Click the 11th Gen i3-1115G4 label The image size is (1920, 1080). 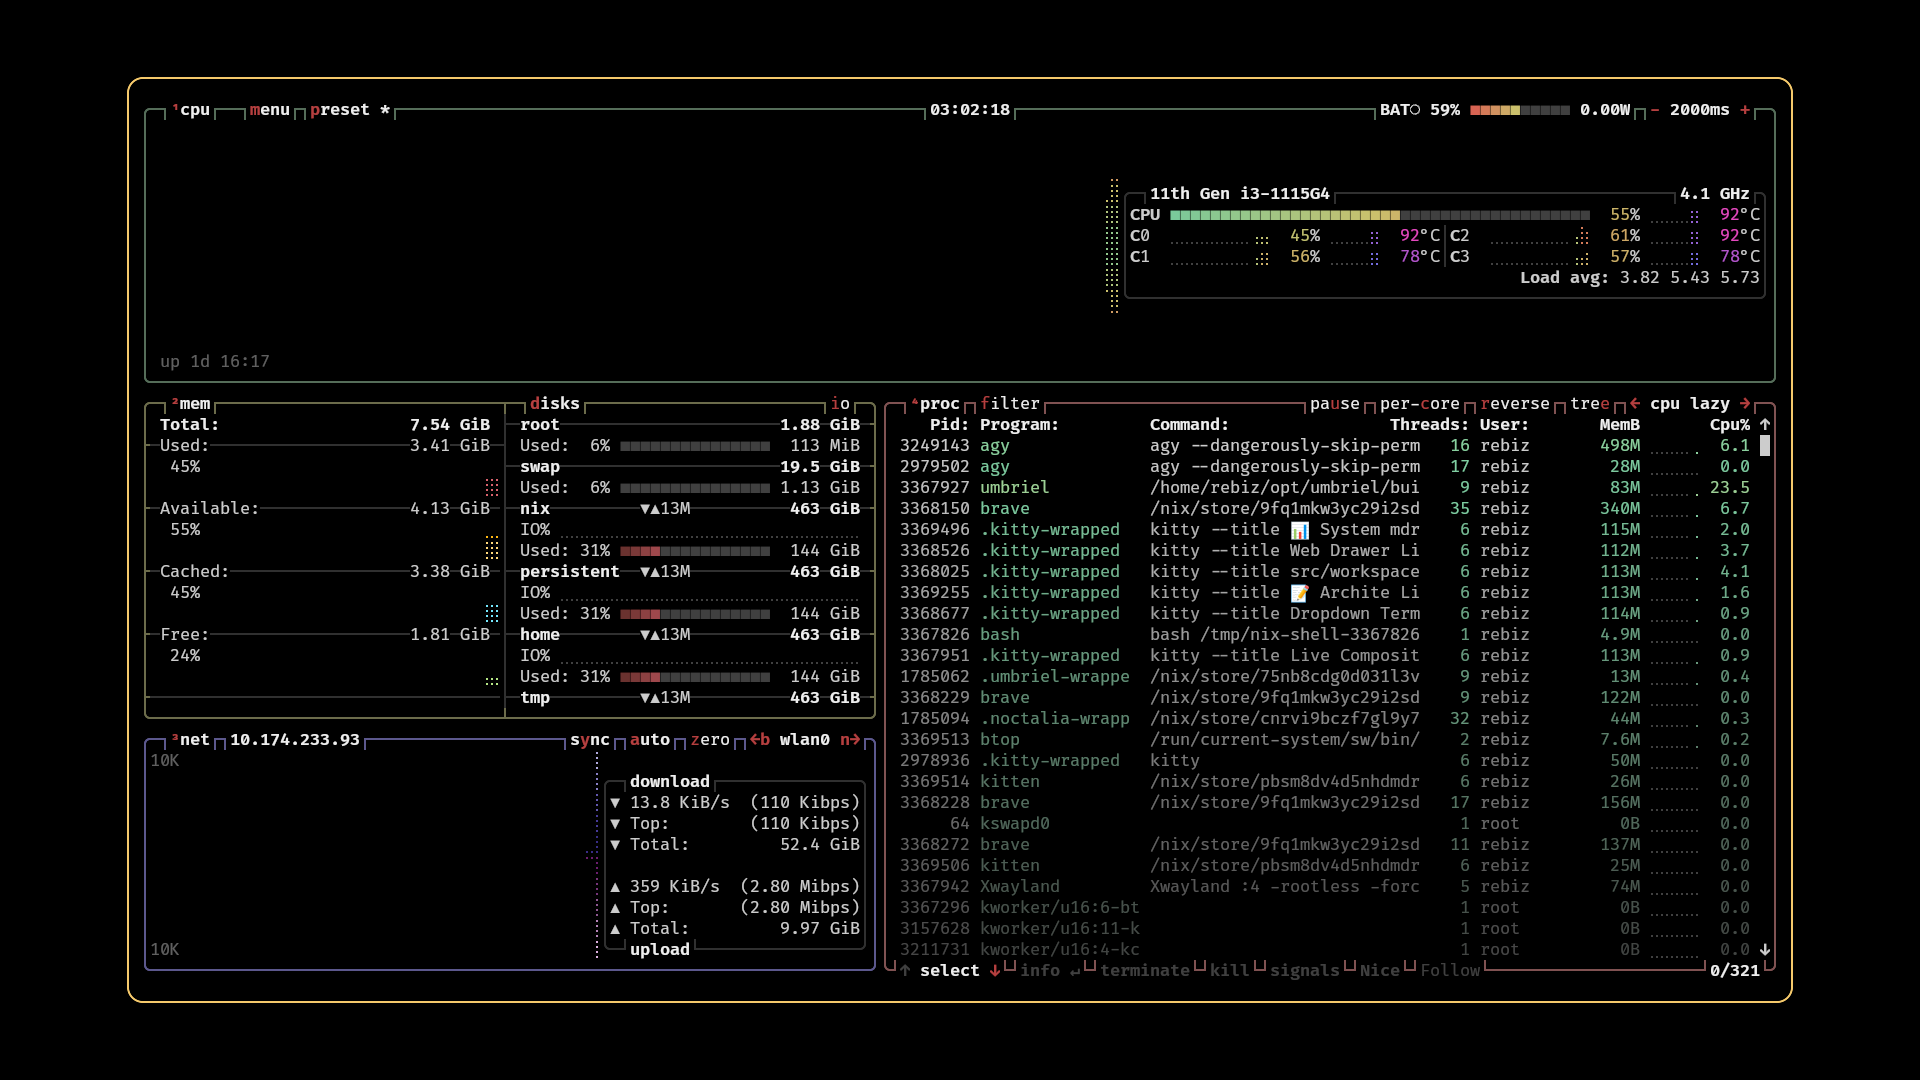(1240, 194)
